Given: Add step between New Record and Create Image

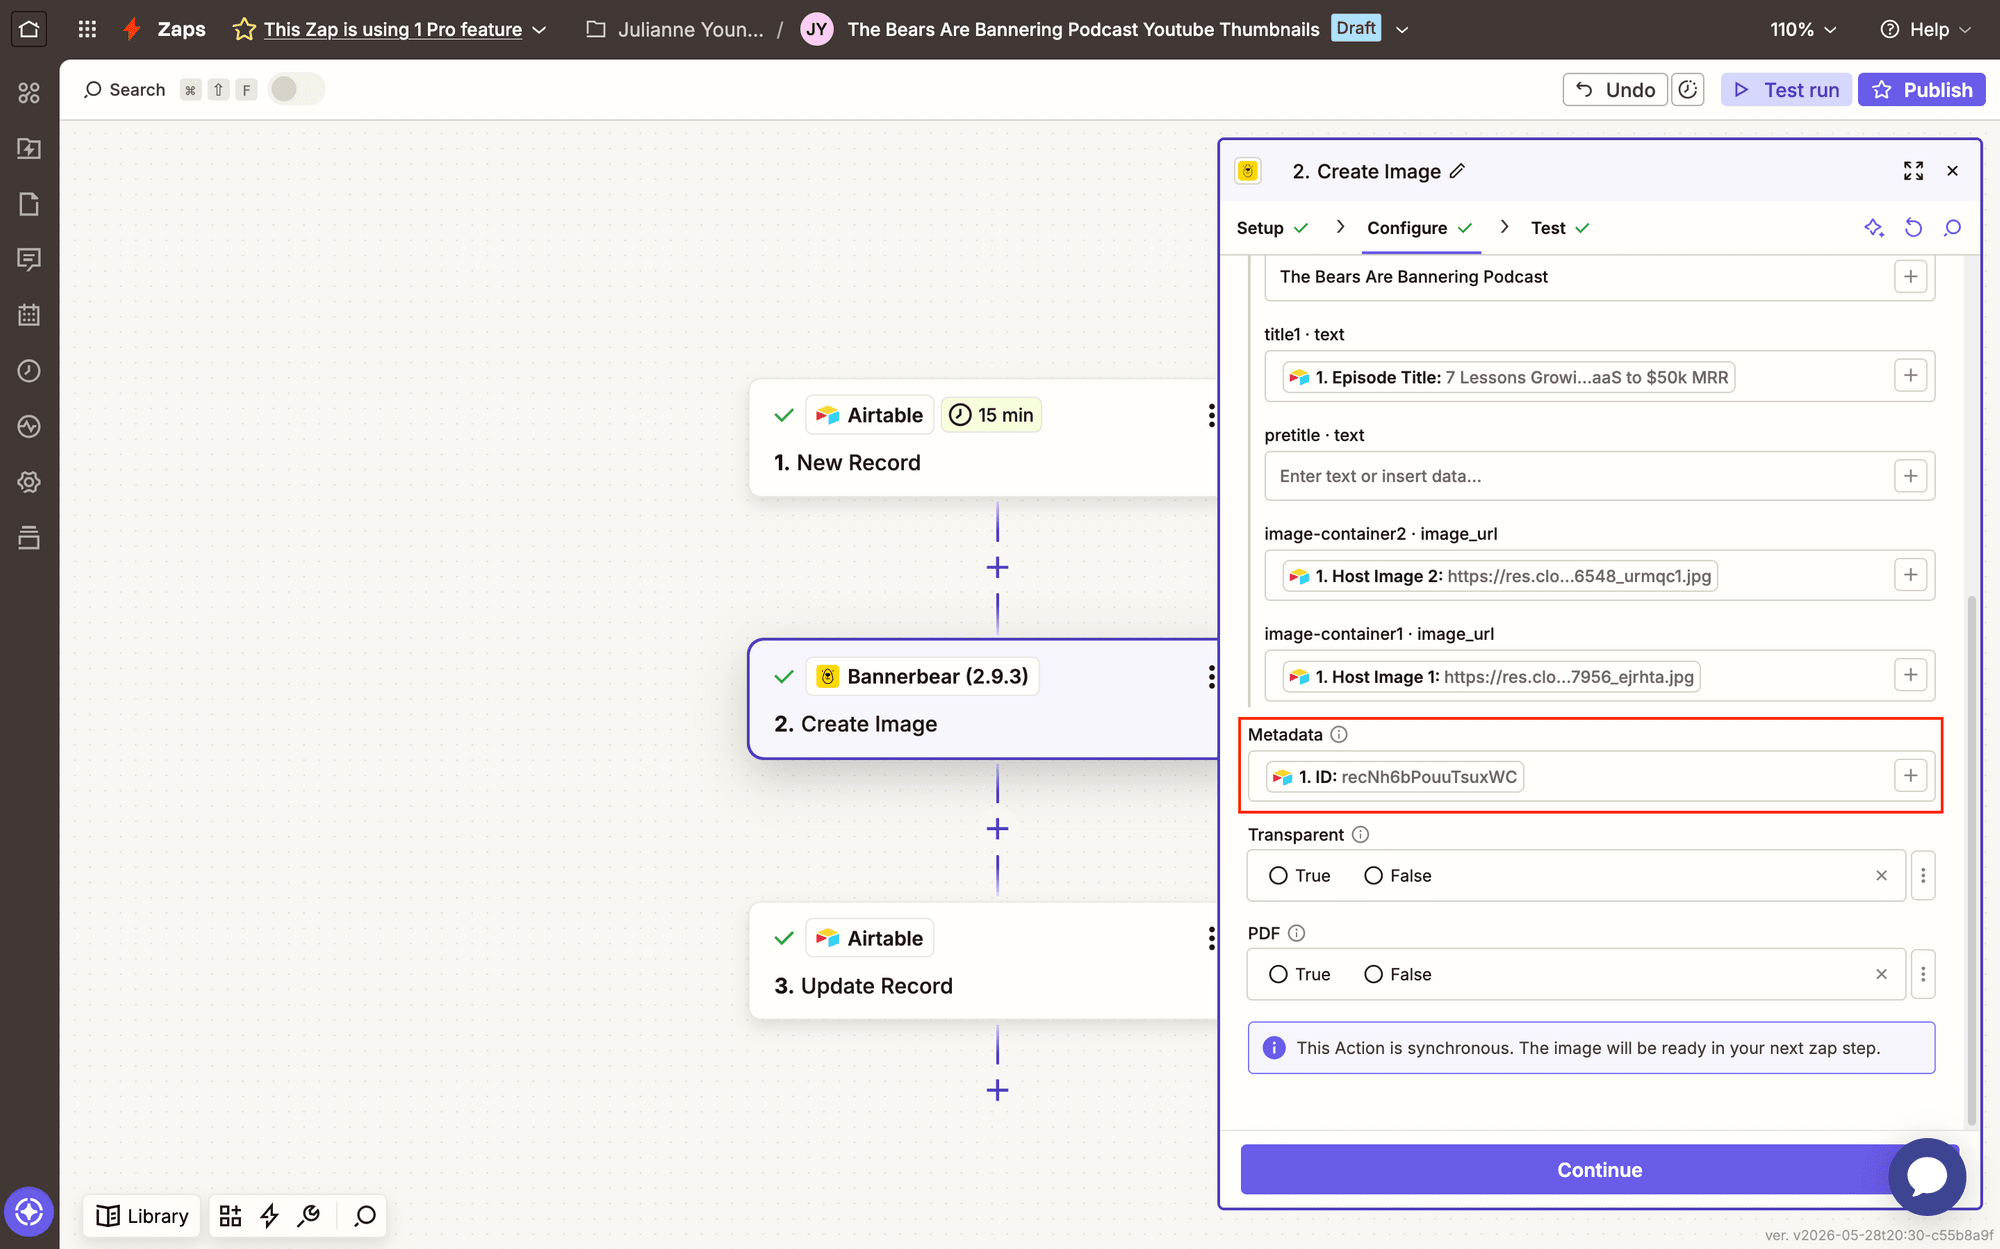Looking at the screenshot, I should tap(997, 568).
